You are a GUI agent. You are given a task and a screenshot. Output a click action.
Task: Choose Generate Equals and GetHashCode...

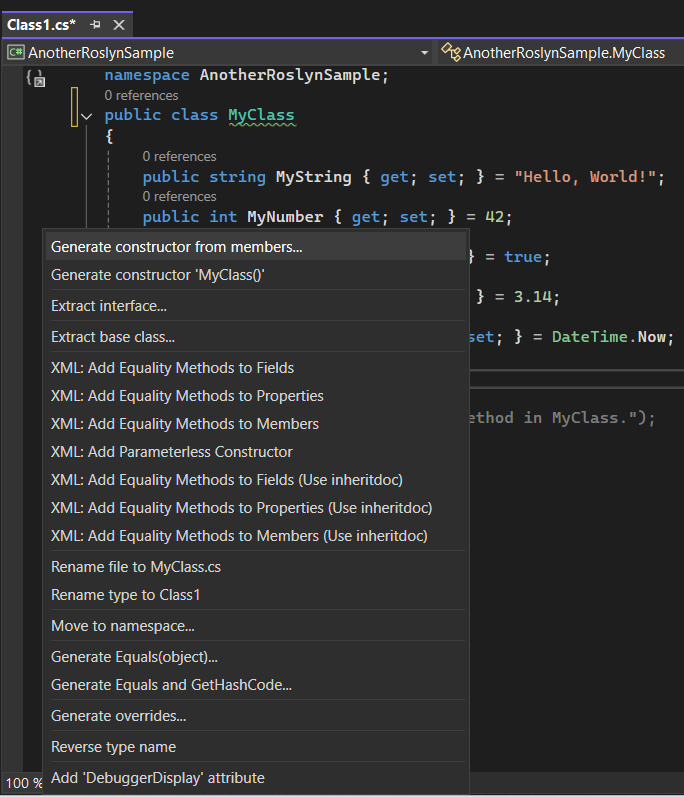tap(256, 685)
